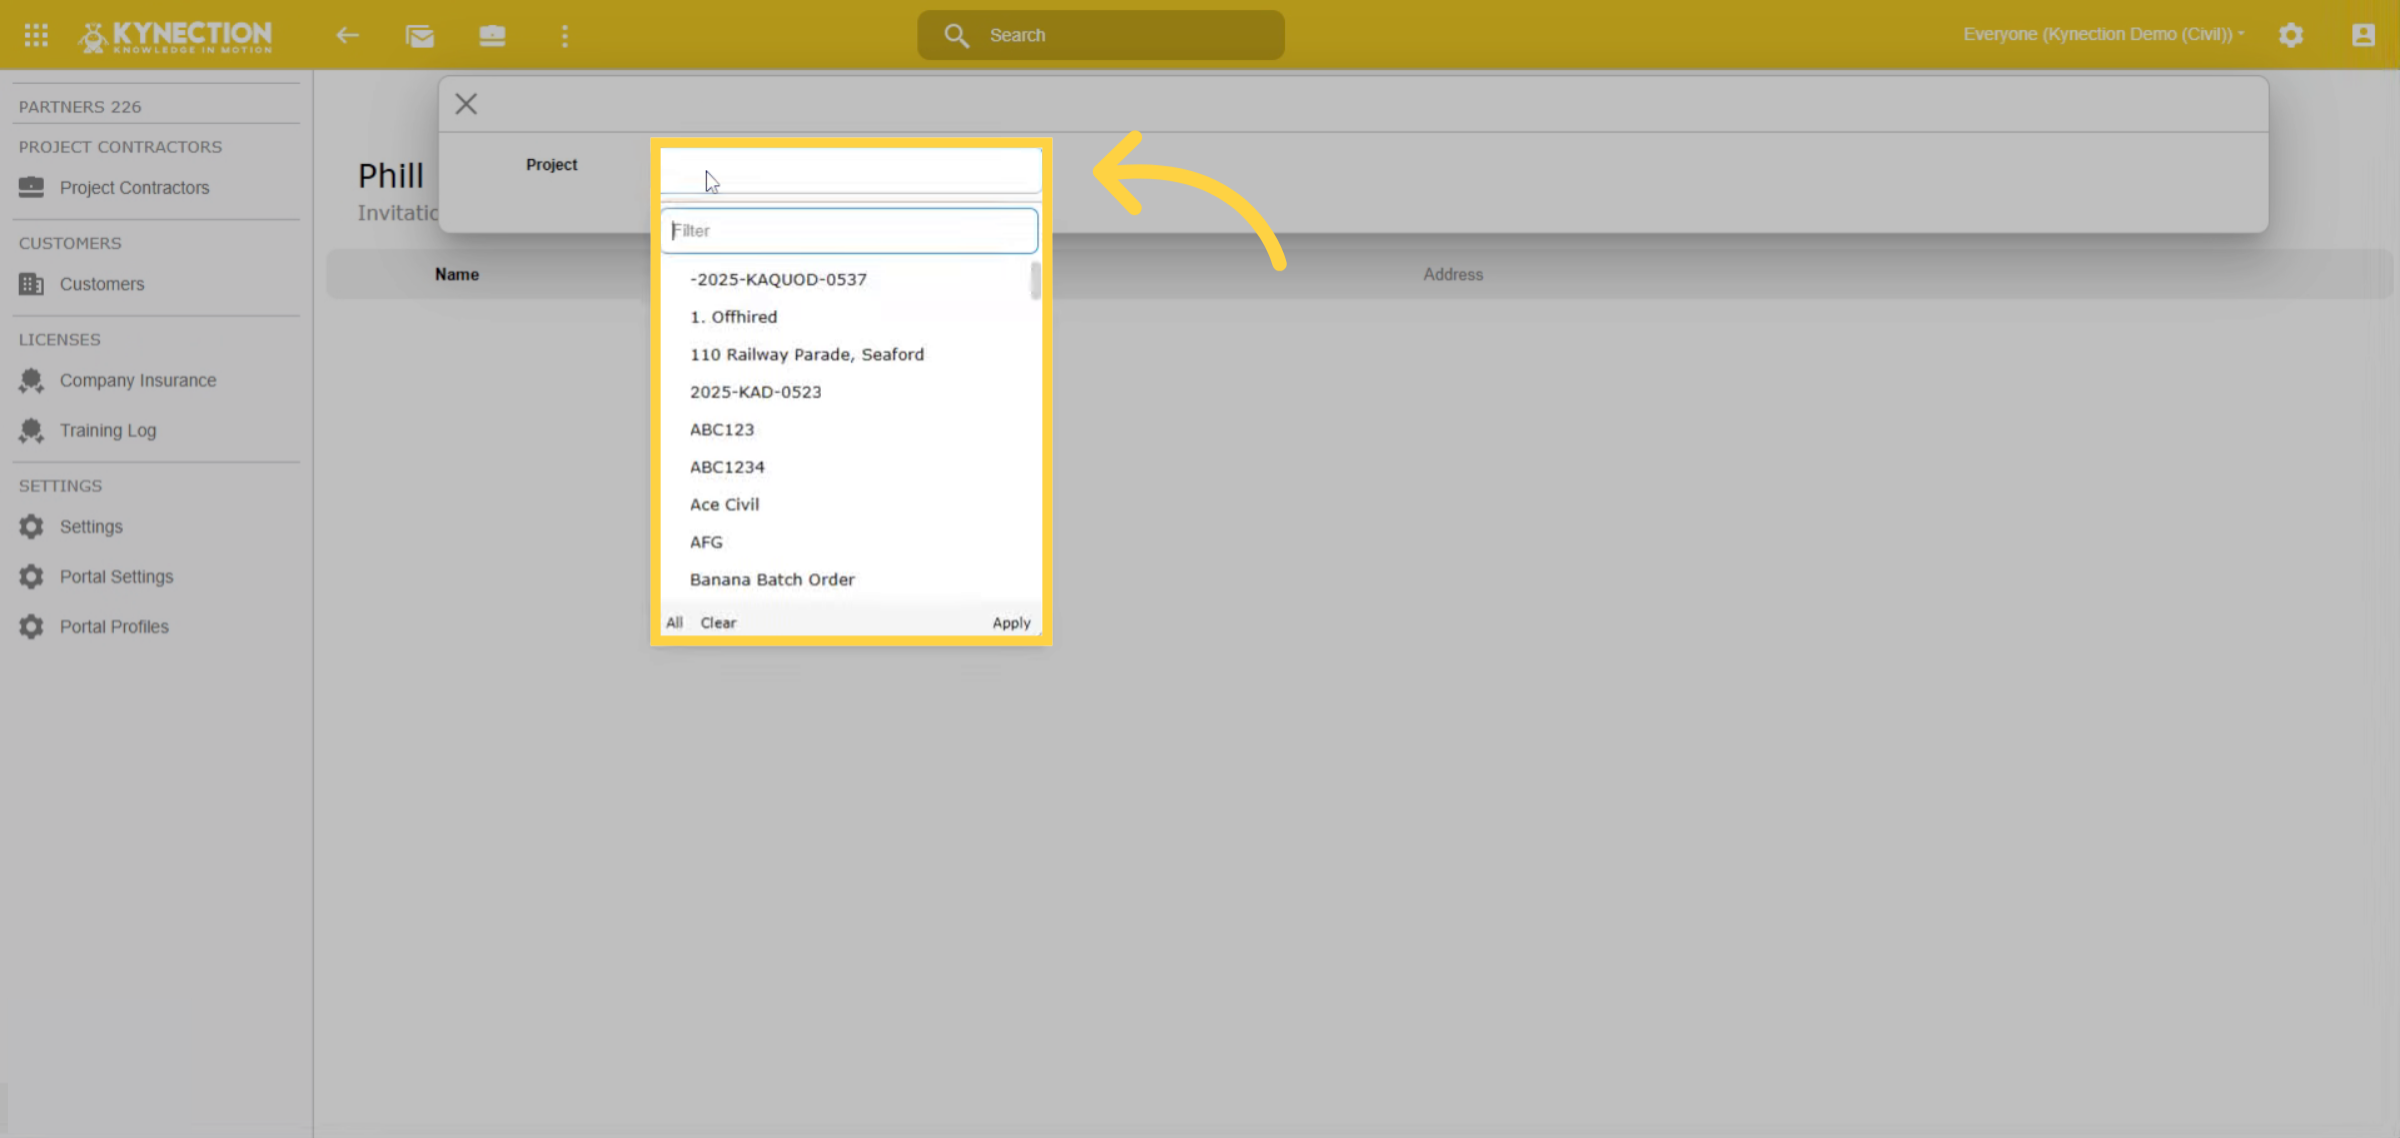
Task: Click the Settings gear icon in sidebar
Action: 31,526
